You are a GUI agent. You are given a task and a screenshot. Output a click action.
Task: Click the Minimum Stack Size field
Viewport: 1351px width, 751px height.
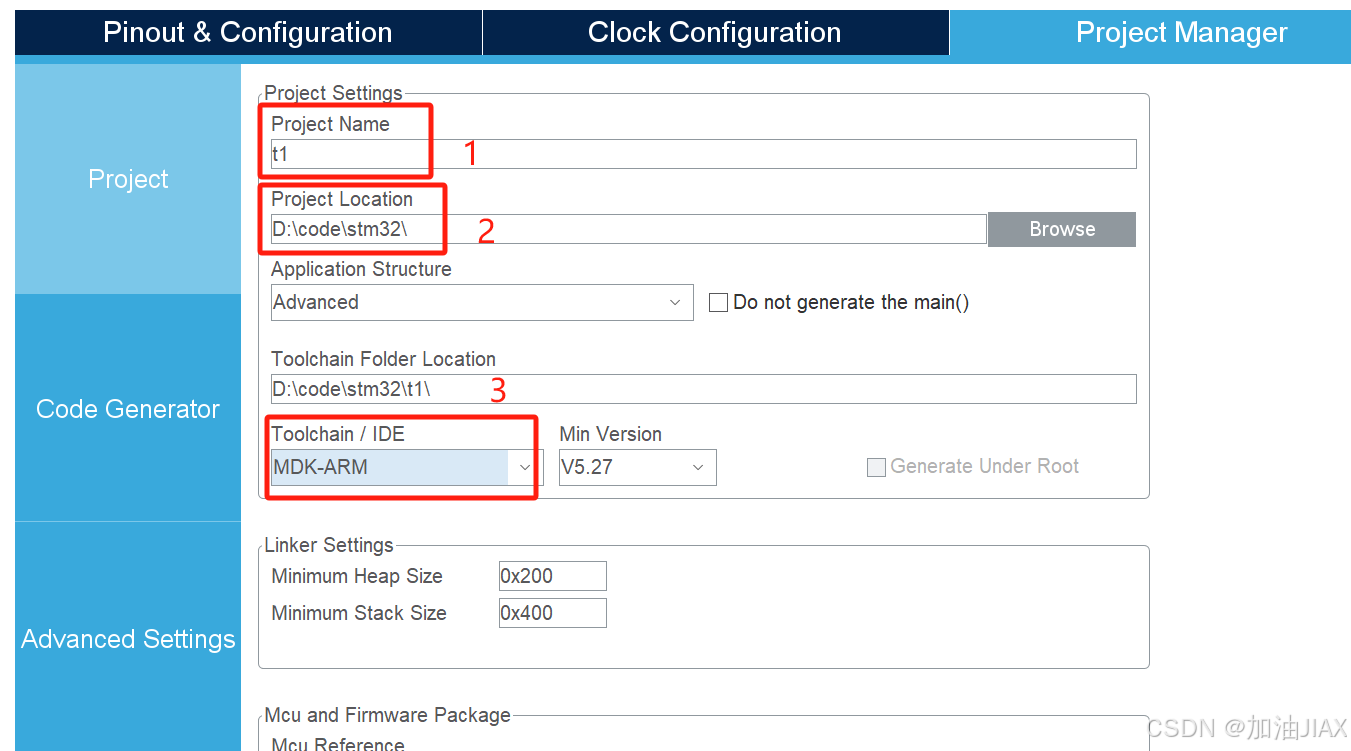553,613
